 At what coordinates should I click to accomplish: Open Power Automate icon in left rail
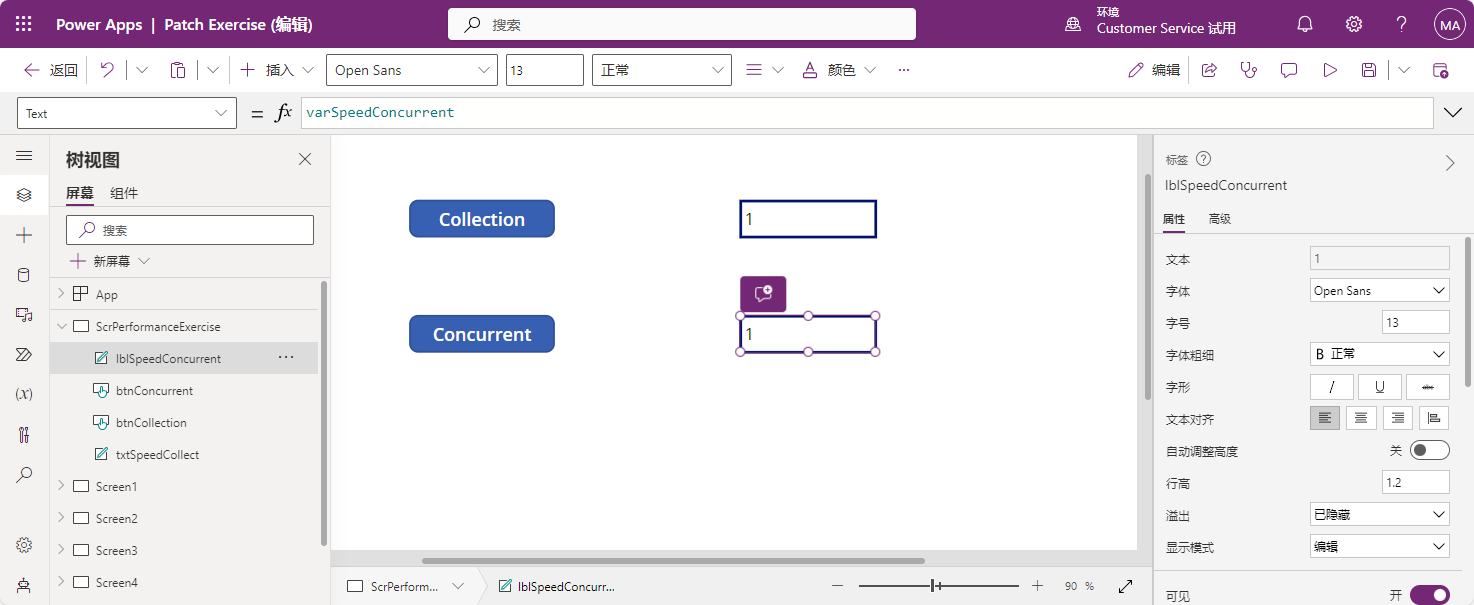(25, 355)
